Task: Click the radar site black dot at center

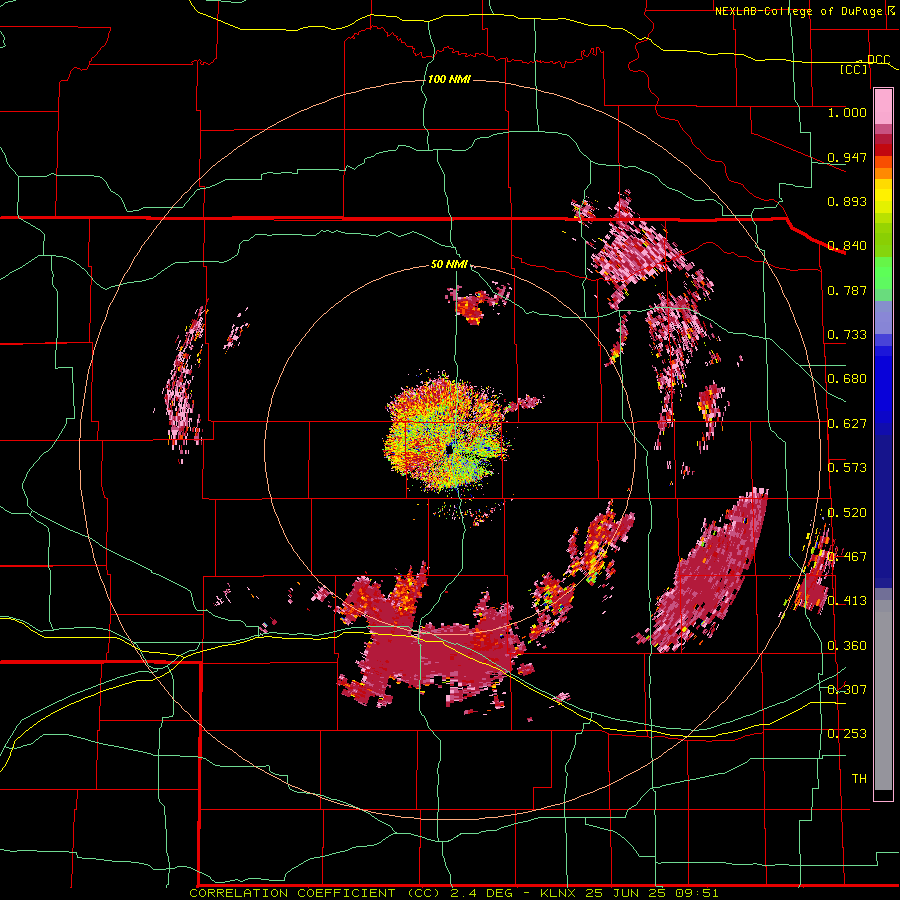Action: [449, 450]
